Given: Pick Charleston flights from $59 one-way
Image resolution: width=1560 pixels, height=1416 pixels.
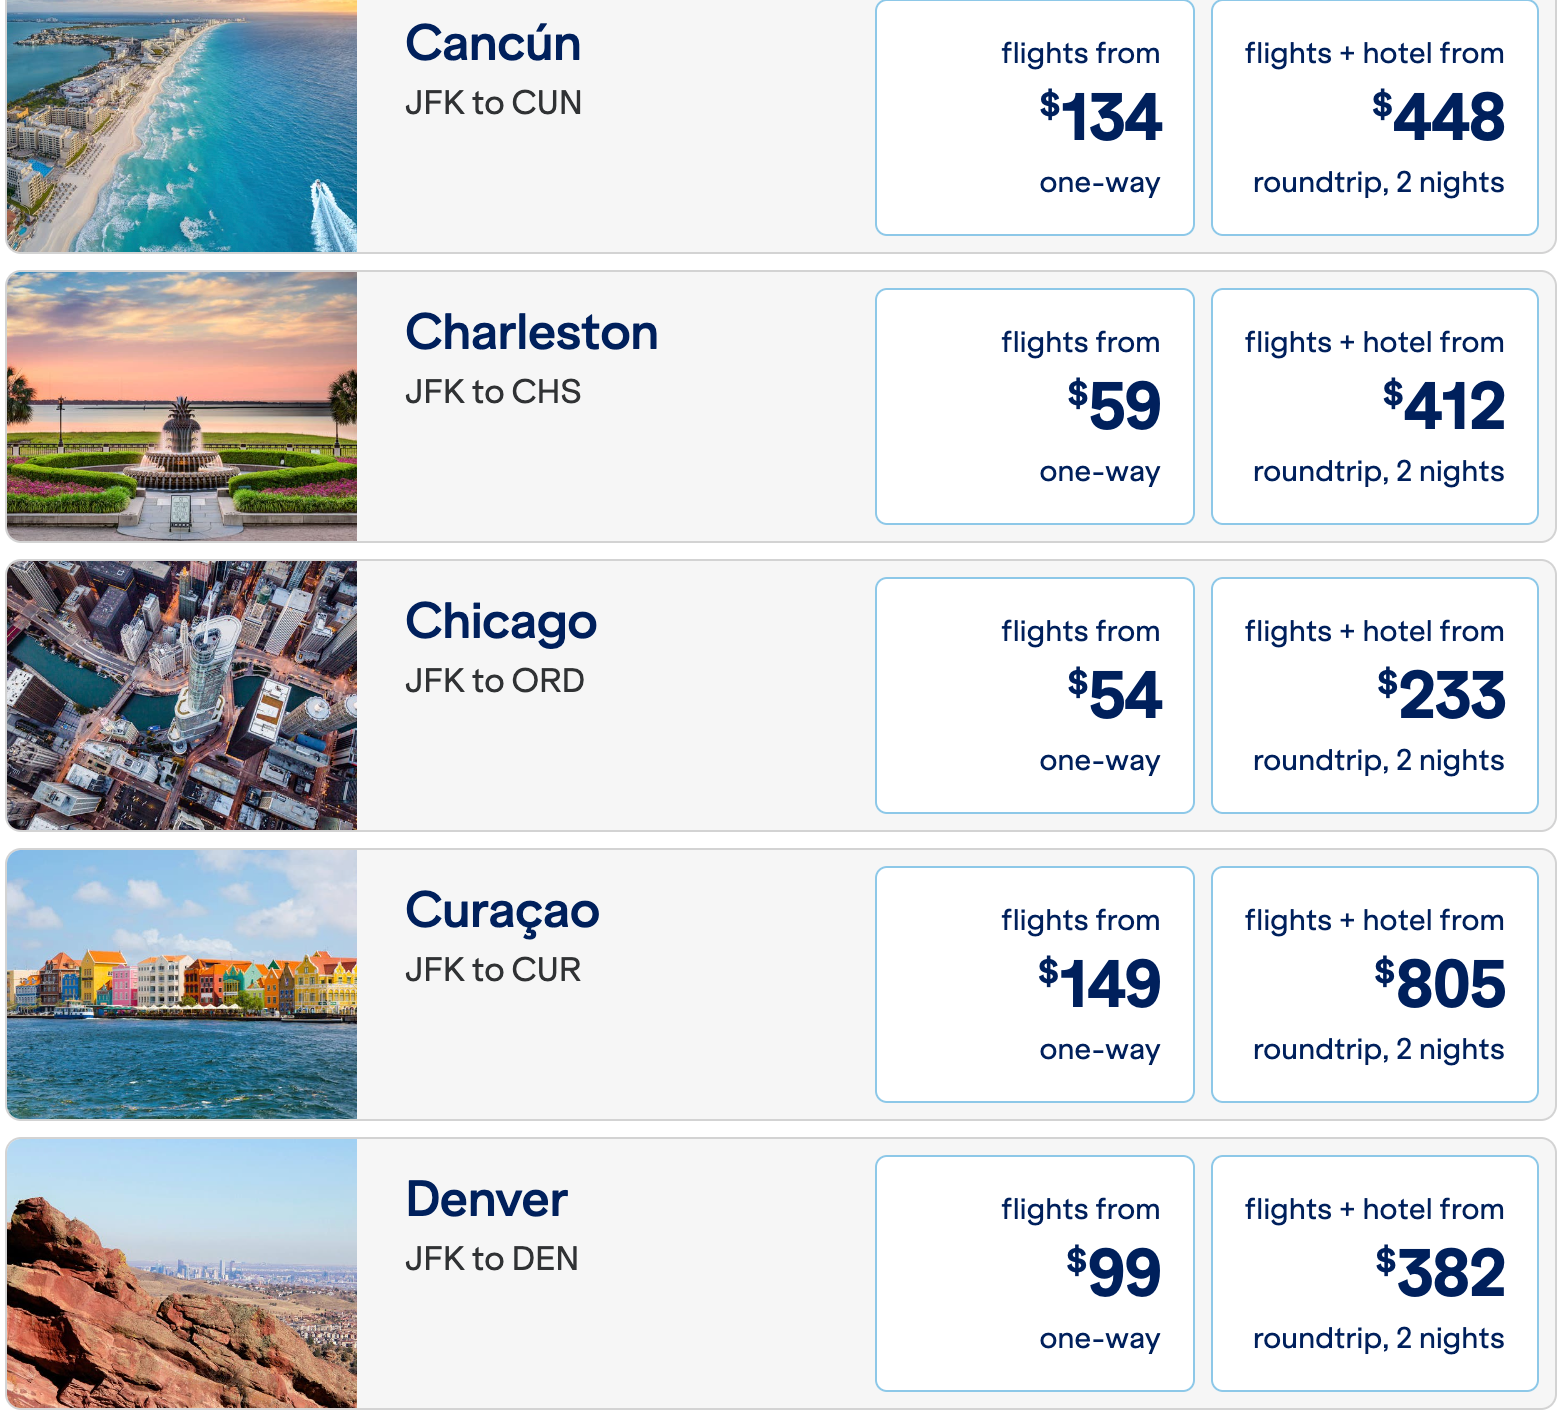Looking at the screenshot, I should (1034, 406).
